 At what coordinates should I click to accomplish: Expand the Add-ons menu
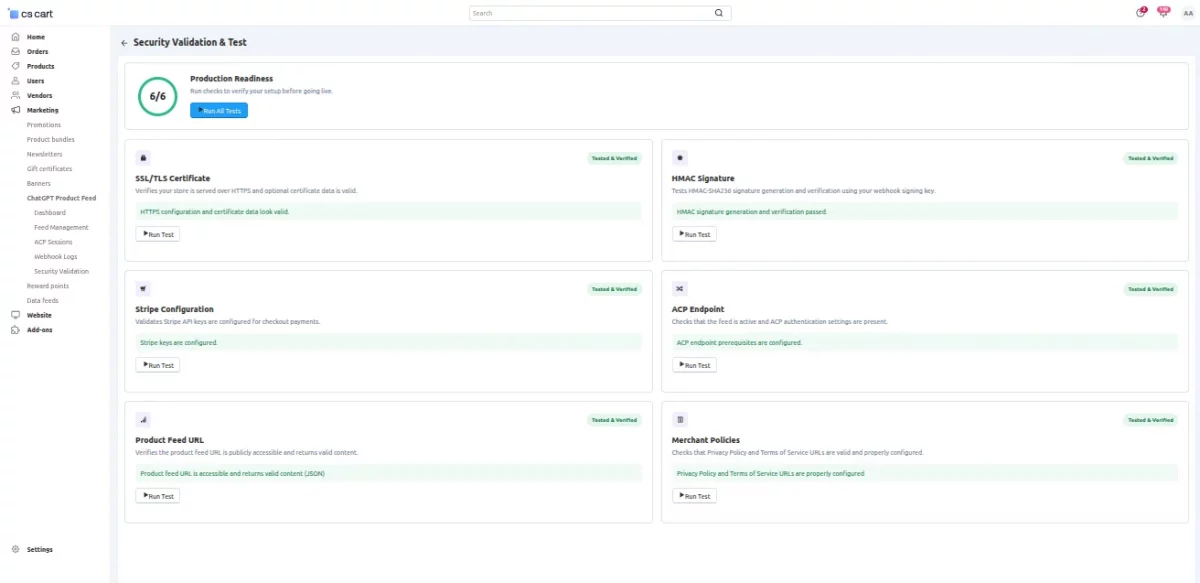pyautogui.click(x=40, y=330)
